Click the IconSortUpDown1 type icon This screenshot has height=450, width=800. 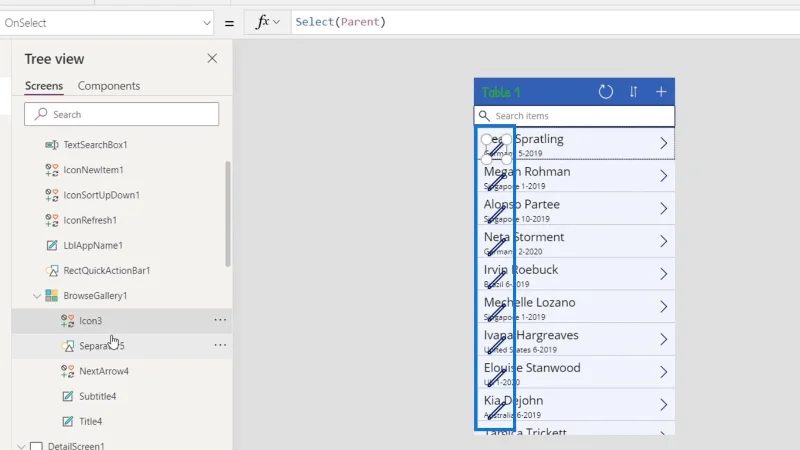(x=52, y=195)
